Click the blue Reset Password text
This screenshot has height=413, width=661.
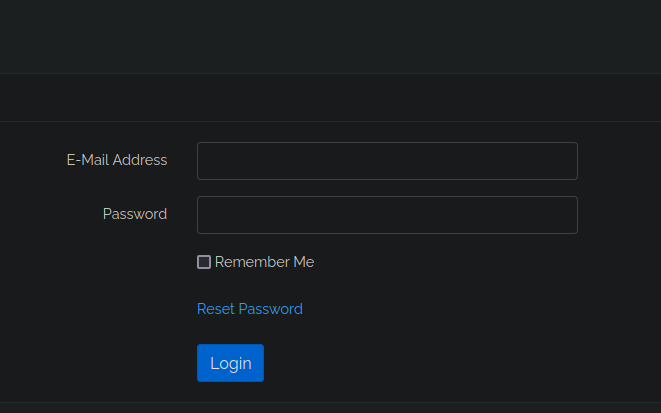pos(250,309)
